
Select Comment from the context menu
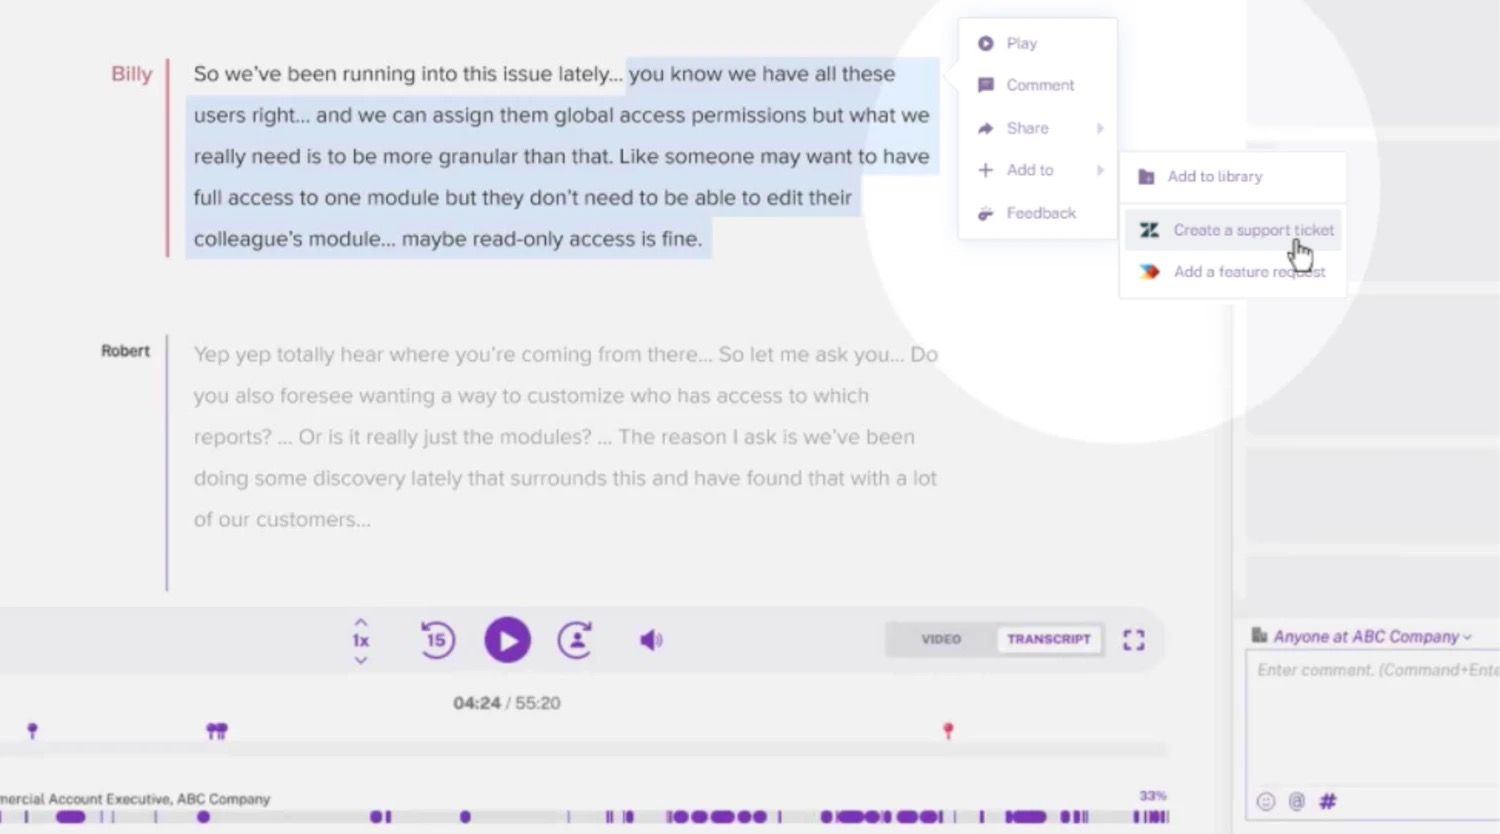[x=1039, y=85]
